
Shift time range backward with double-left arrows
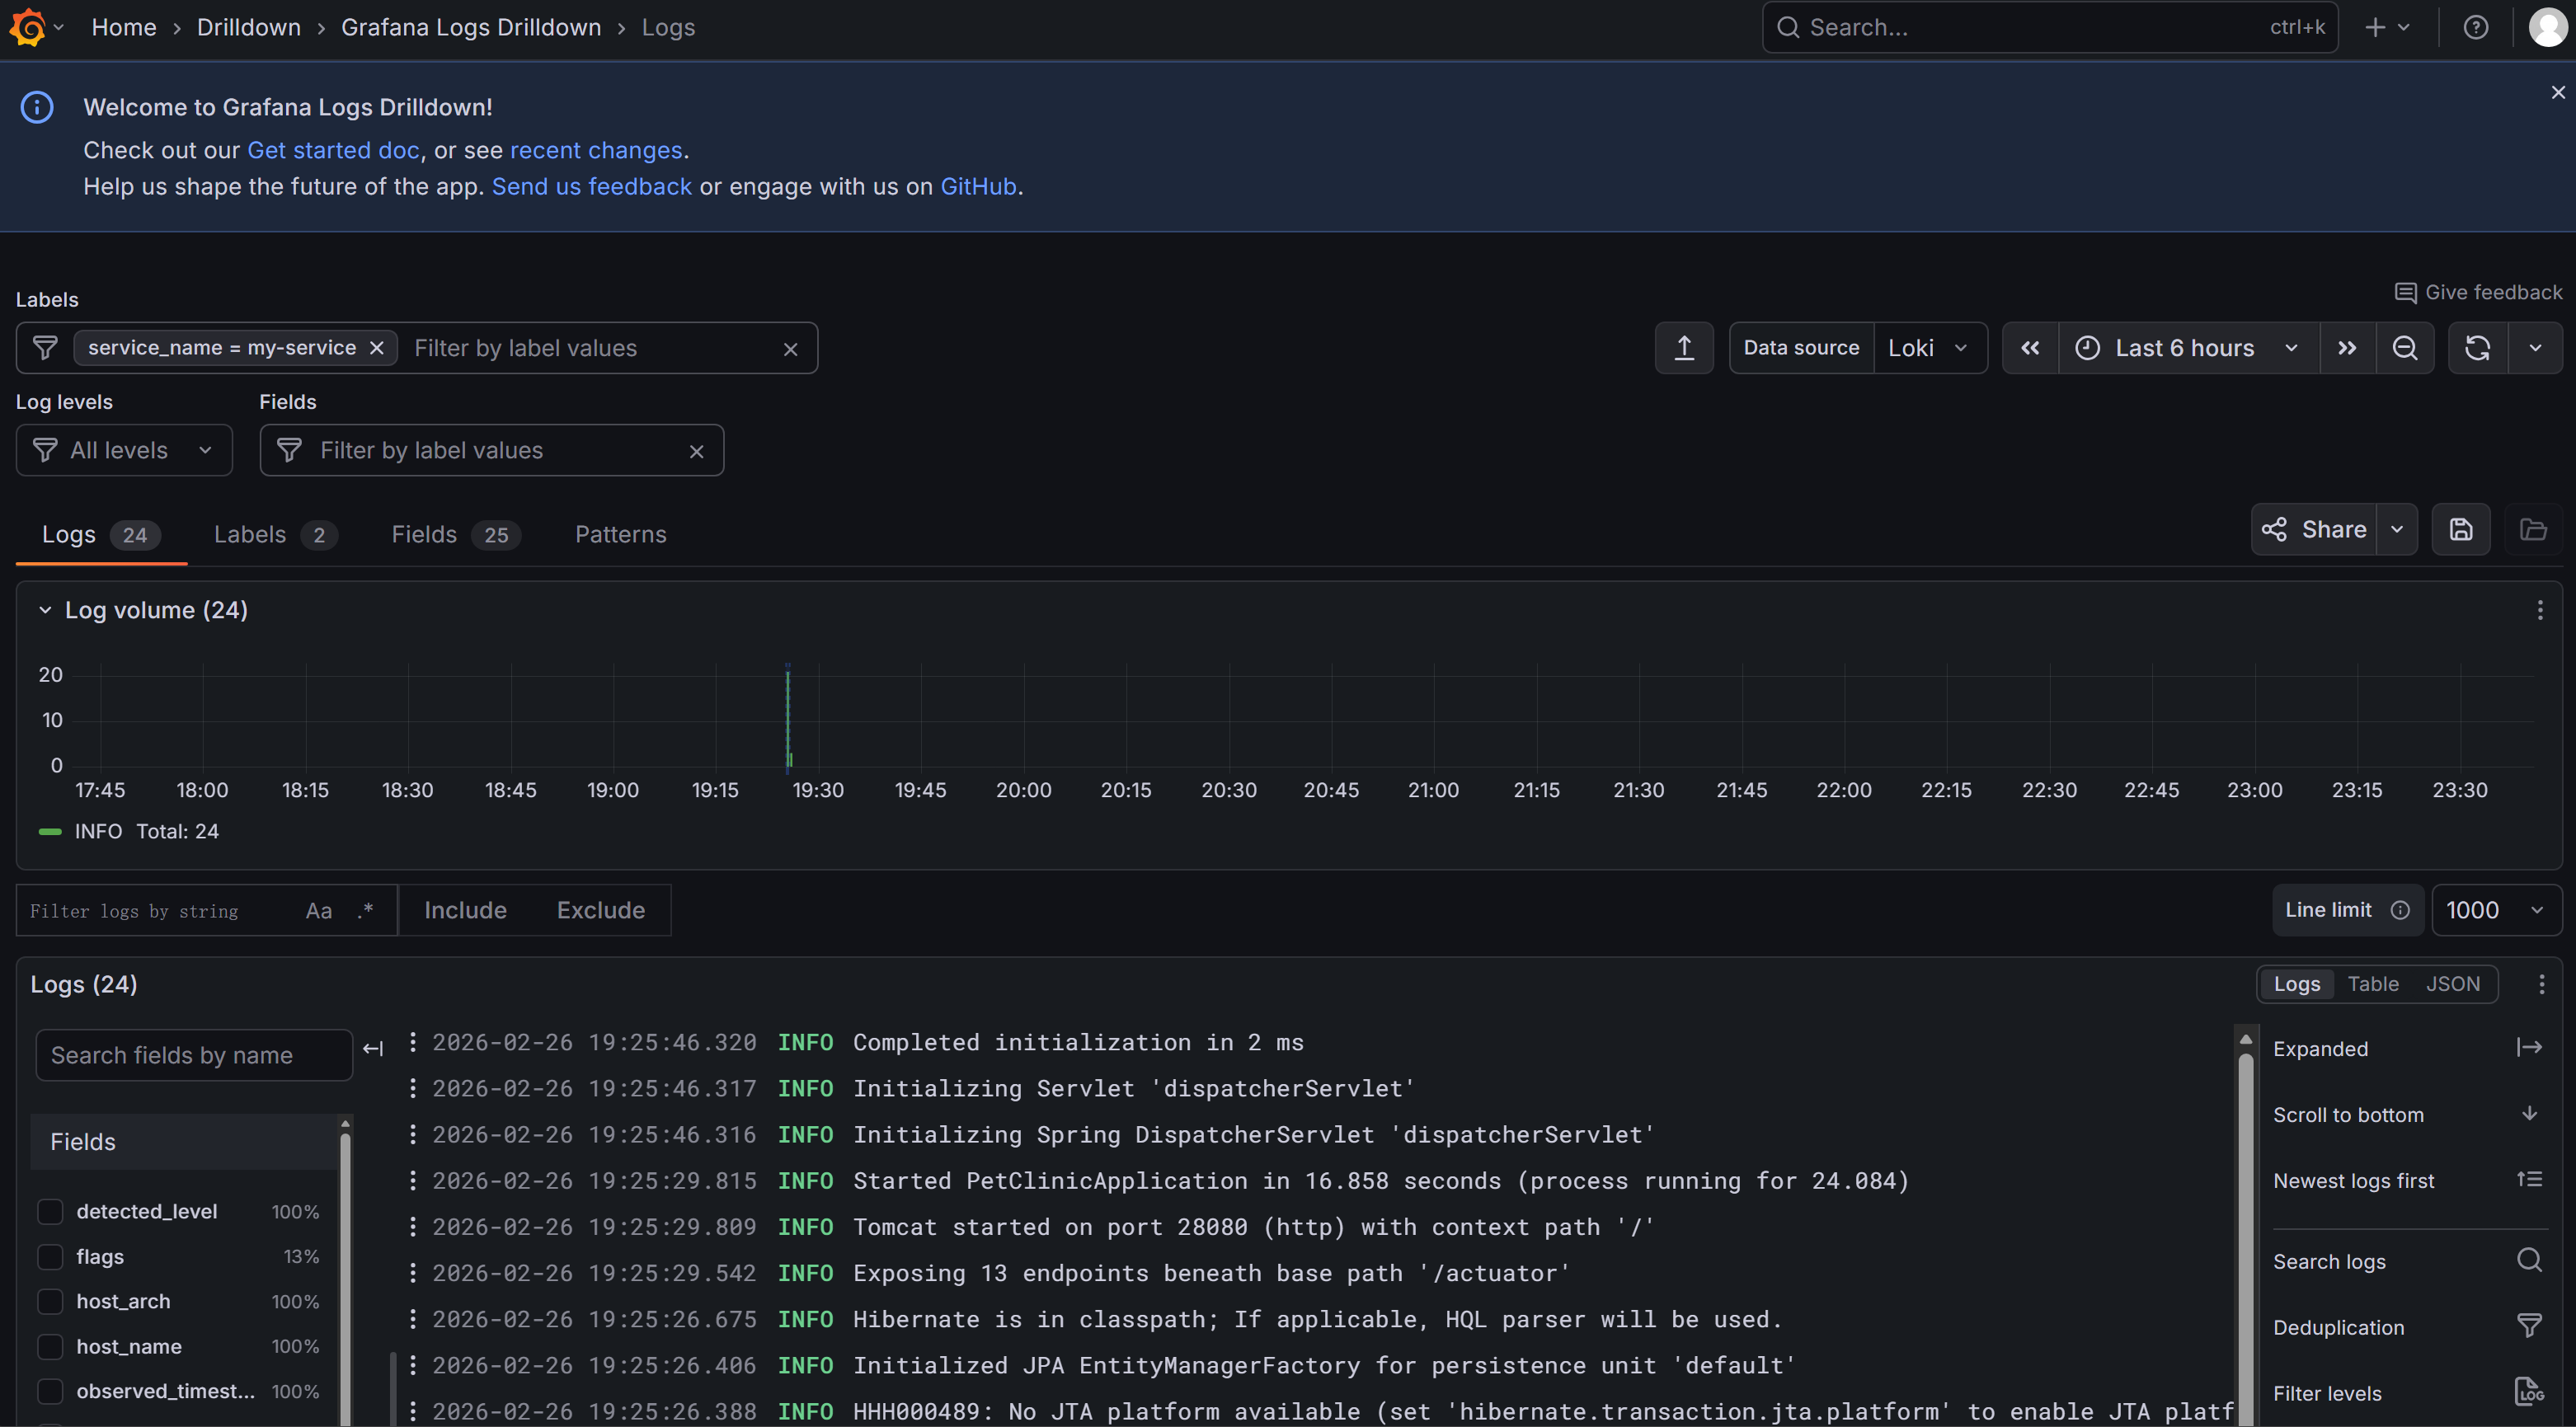(2030, 348)
